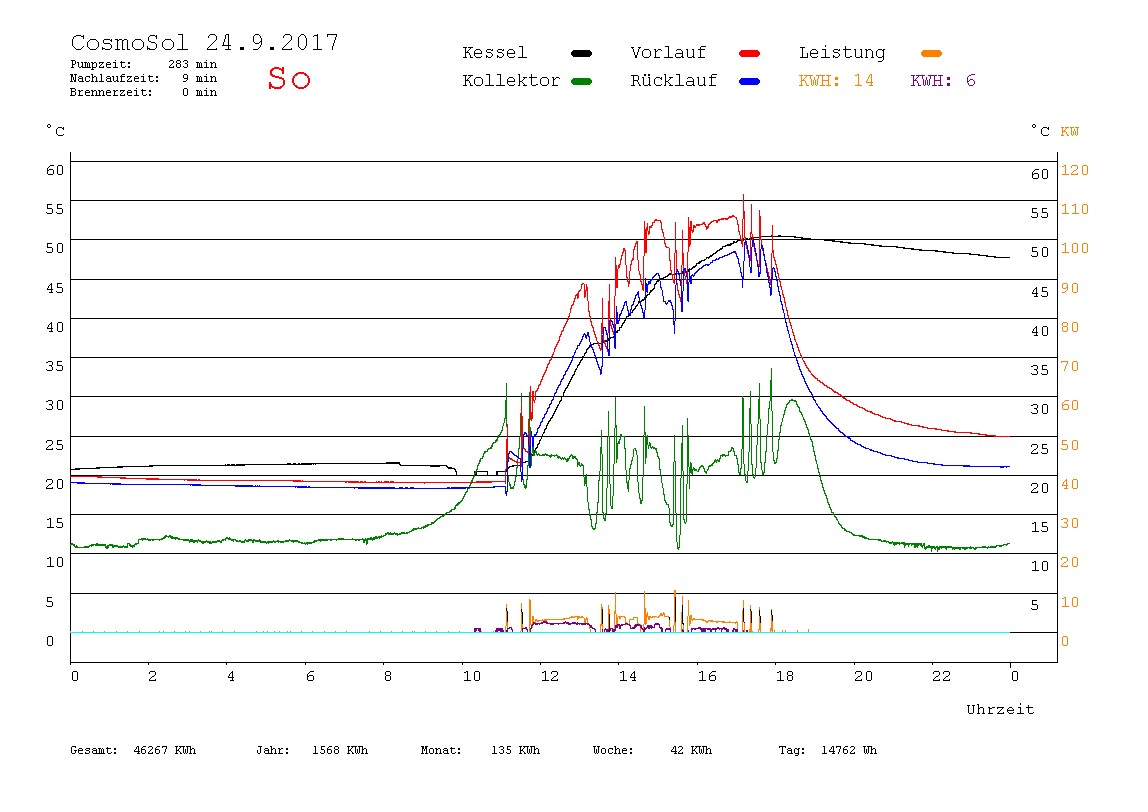Select the "Vorlauf" legend label
Image resolution: width=1148 pixels, height=812 pixels.
(668, 53)
